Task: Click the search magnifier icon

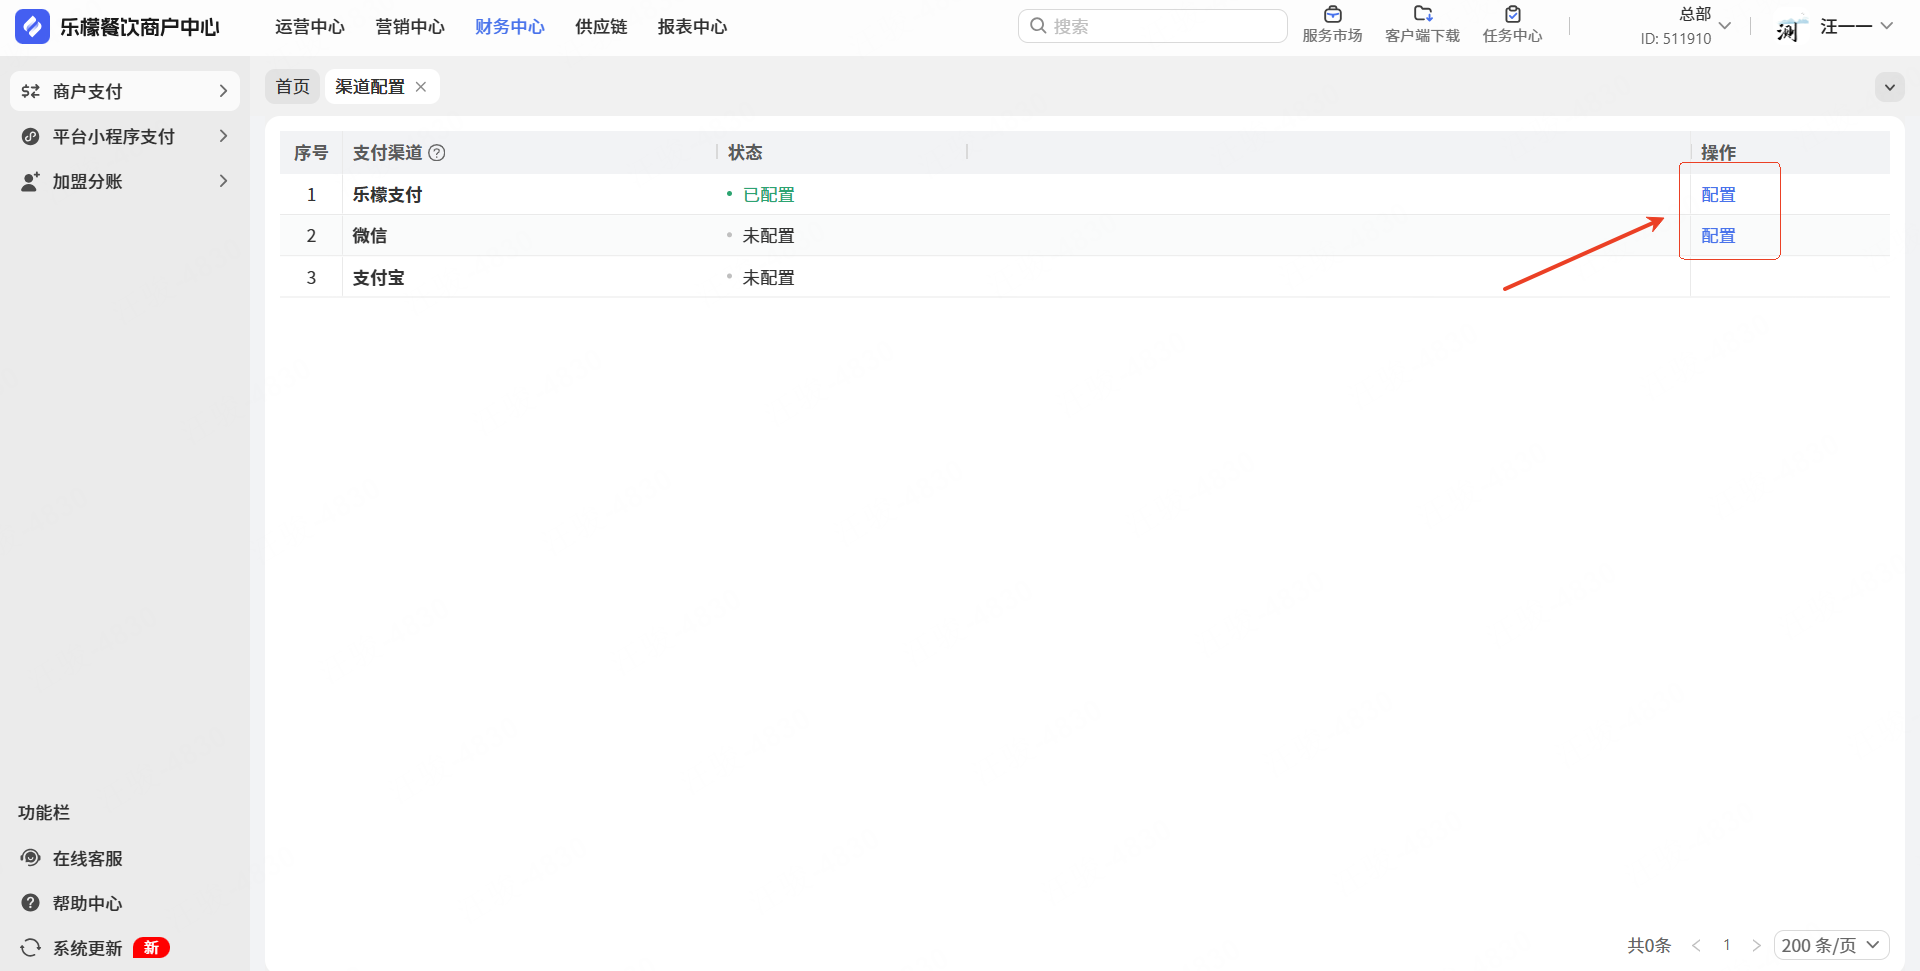Action: (x=1038, y=26)
